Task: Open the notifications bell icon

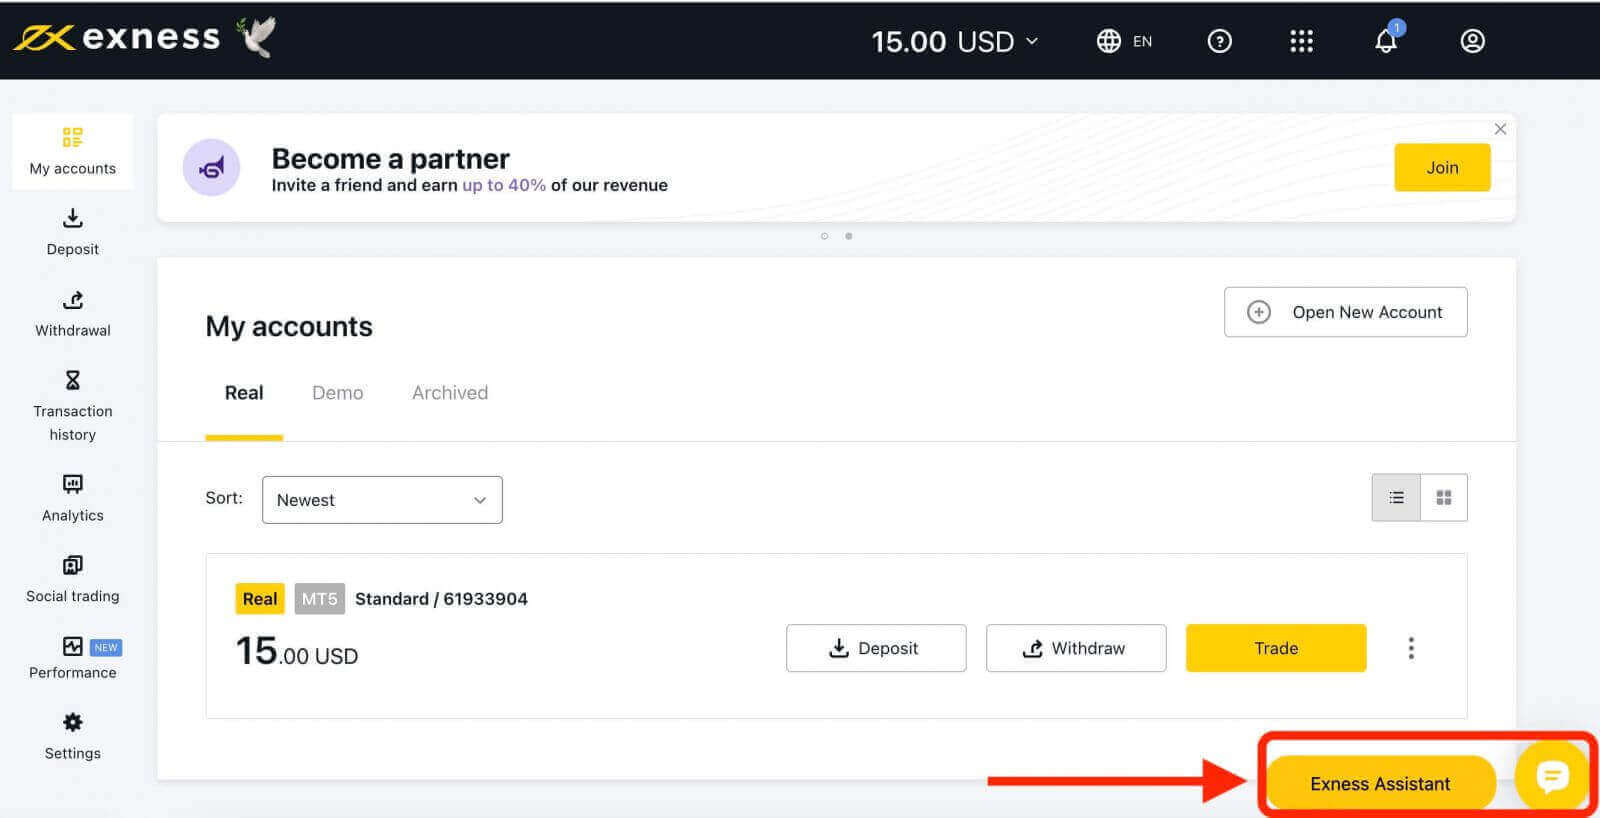Action: coord(1385,41)
